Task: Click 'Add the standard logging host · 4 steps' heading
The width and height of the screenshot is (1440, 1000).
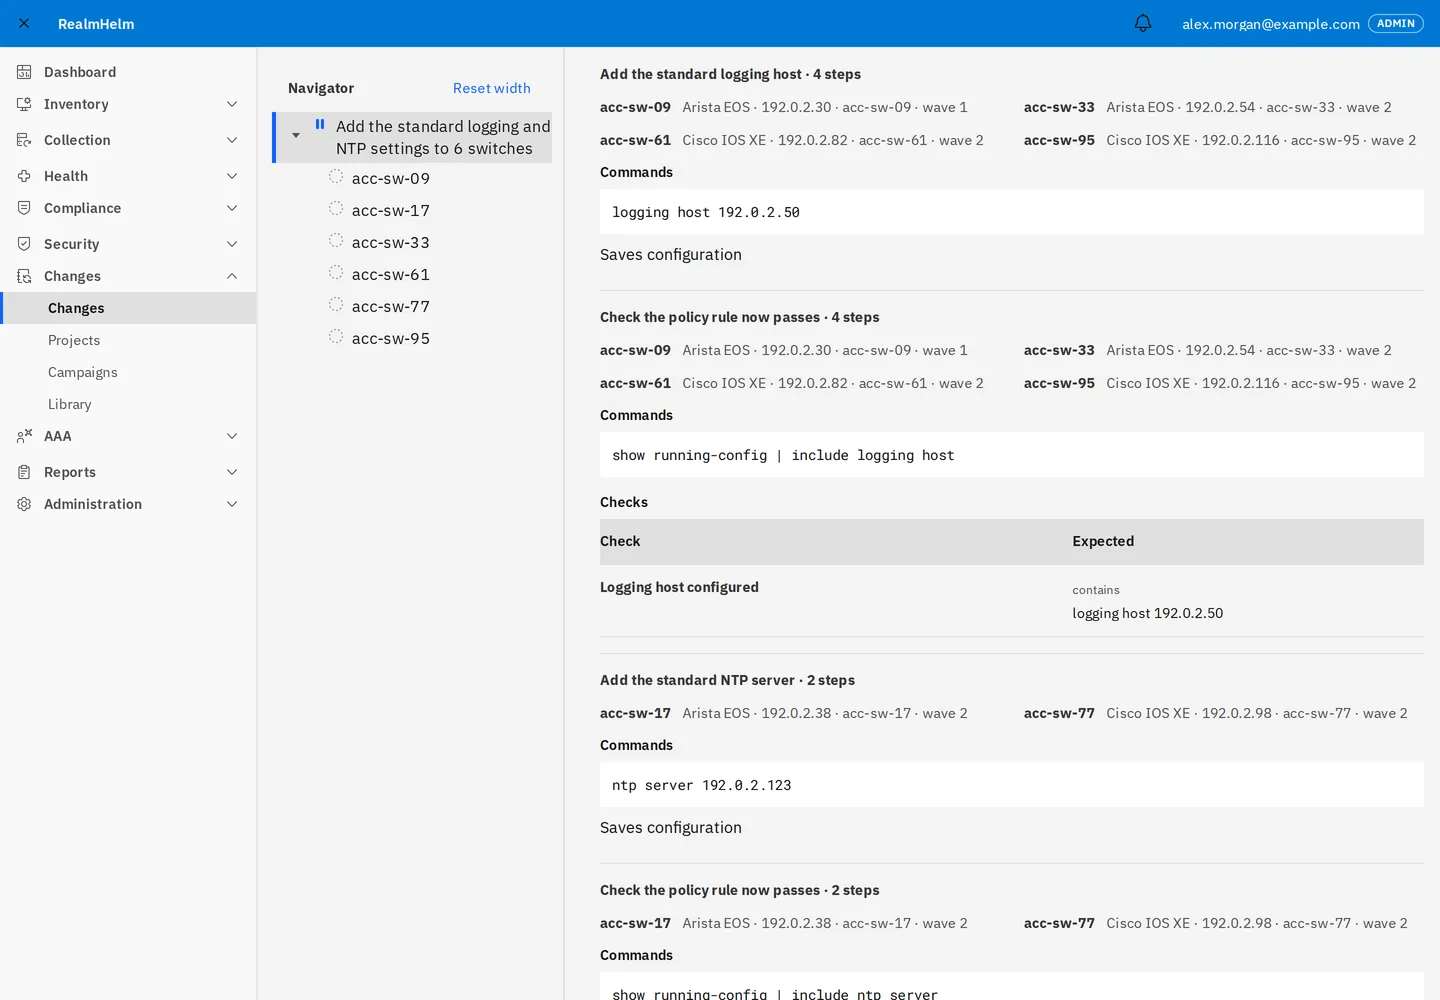Action: click(731, 74)
